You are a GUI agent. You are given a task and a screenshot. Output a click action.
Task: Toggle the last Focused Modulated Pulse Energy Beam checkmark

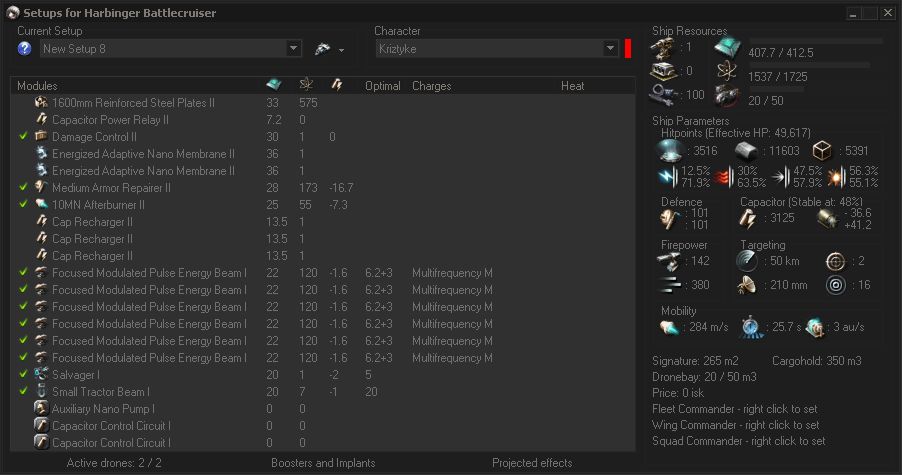(x=23, y=358)
